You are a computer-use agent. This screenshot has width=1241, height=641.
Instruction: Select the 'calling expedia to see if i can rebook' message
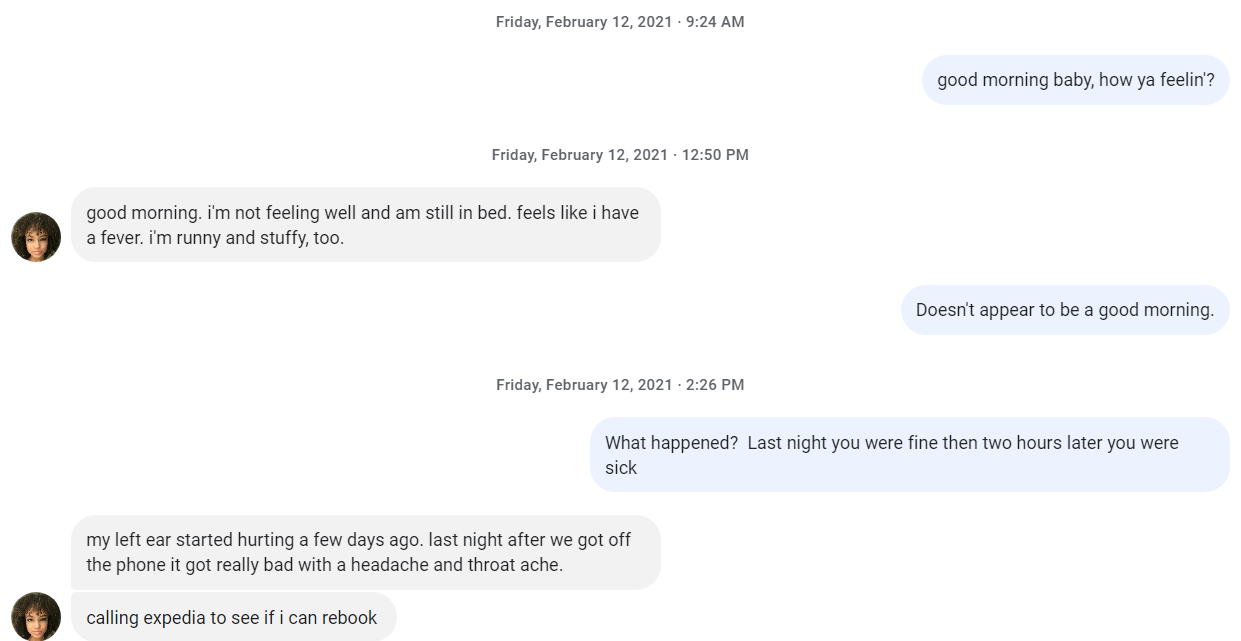[x=235, y=617]
